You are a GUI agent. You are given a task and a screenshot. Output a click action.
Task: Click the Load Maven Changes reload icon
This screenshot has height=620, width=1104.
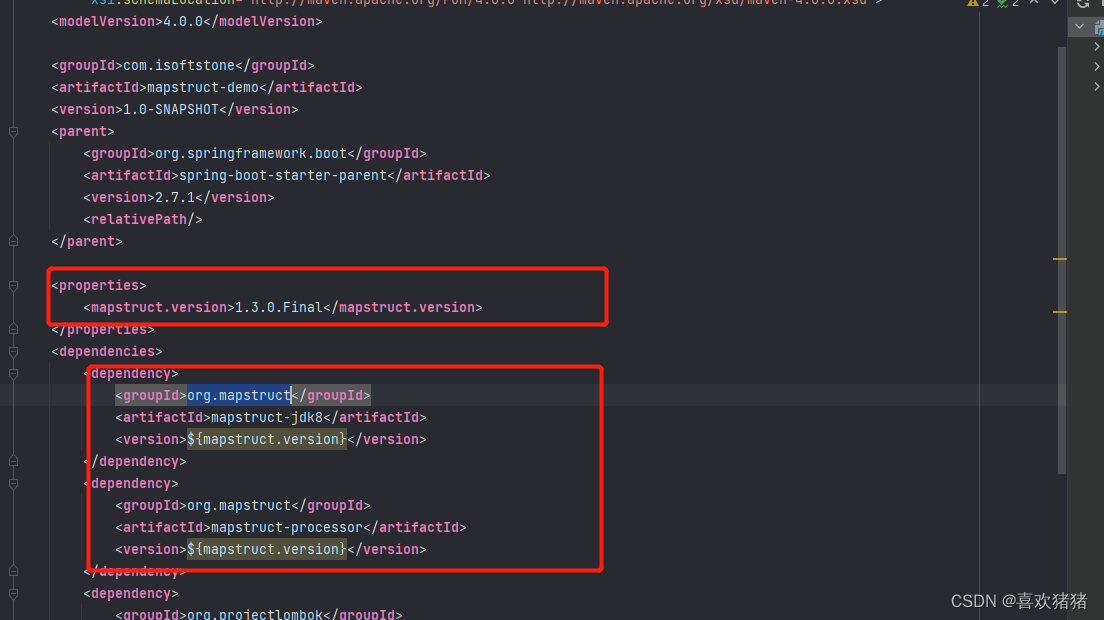pyautogui.click(x=1082, y=5)
